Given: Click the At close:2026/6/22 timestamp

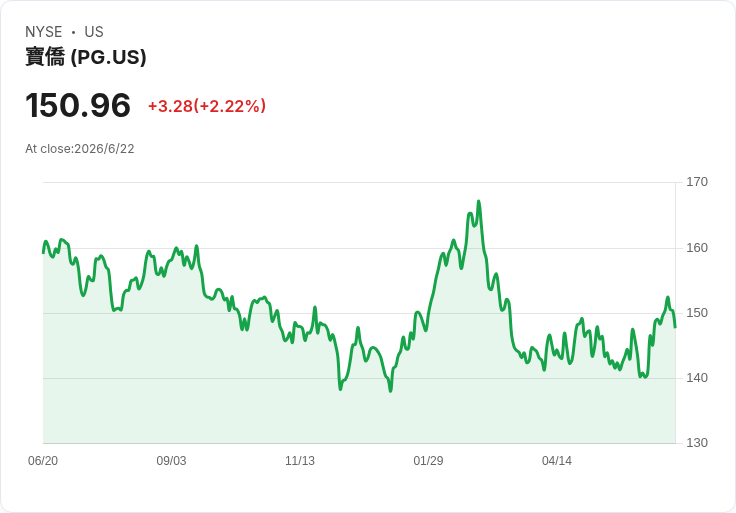Looking at the screenshot, I should 80,149.
